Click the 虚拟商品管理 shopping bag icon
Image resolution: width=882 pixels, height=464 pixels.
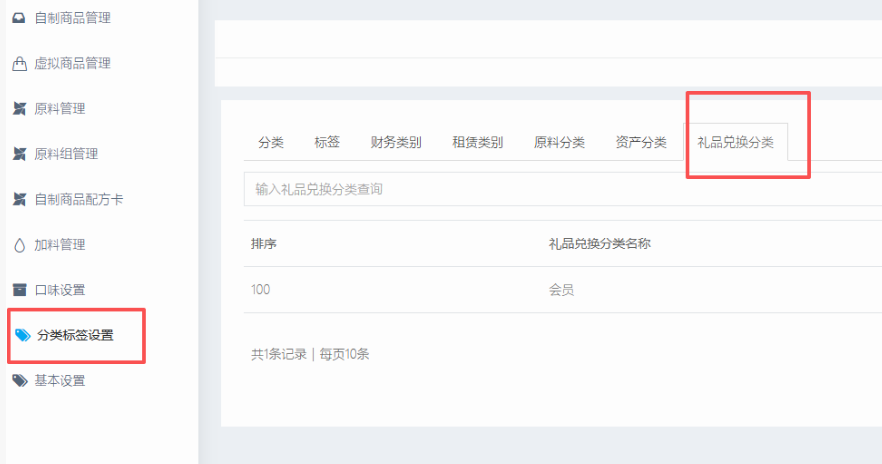[x=19, y=64]
